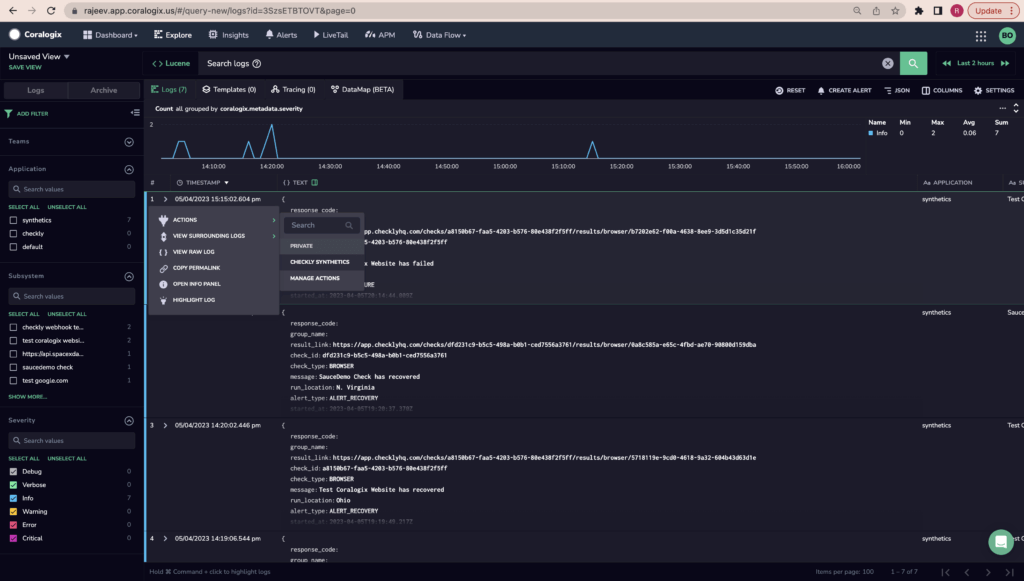
Task: Check the checkly application checkbox
Action: 13,233
